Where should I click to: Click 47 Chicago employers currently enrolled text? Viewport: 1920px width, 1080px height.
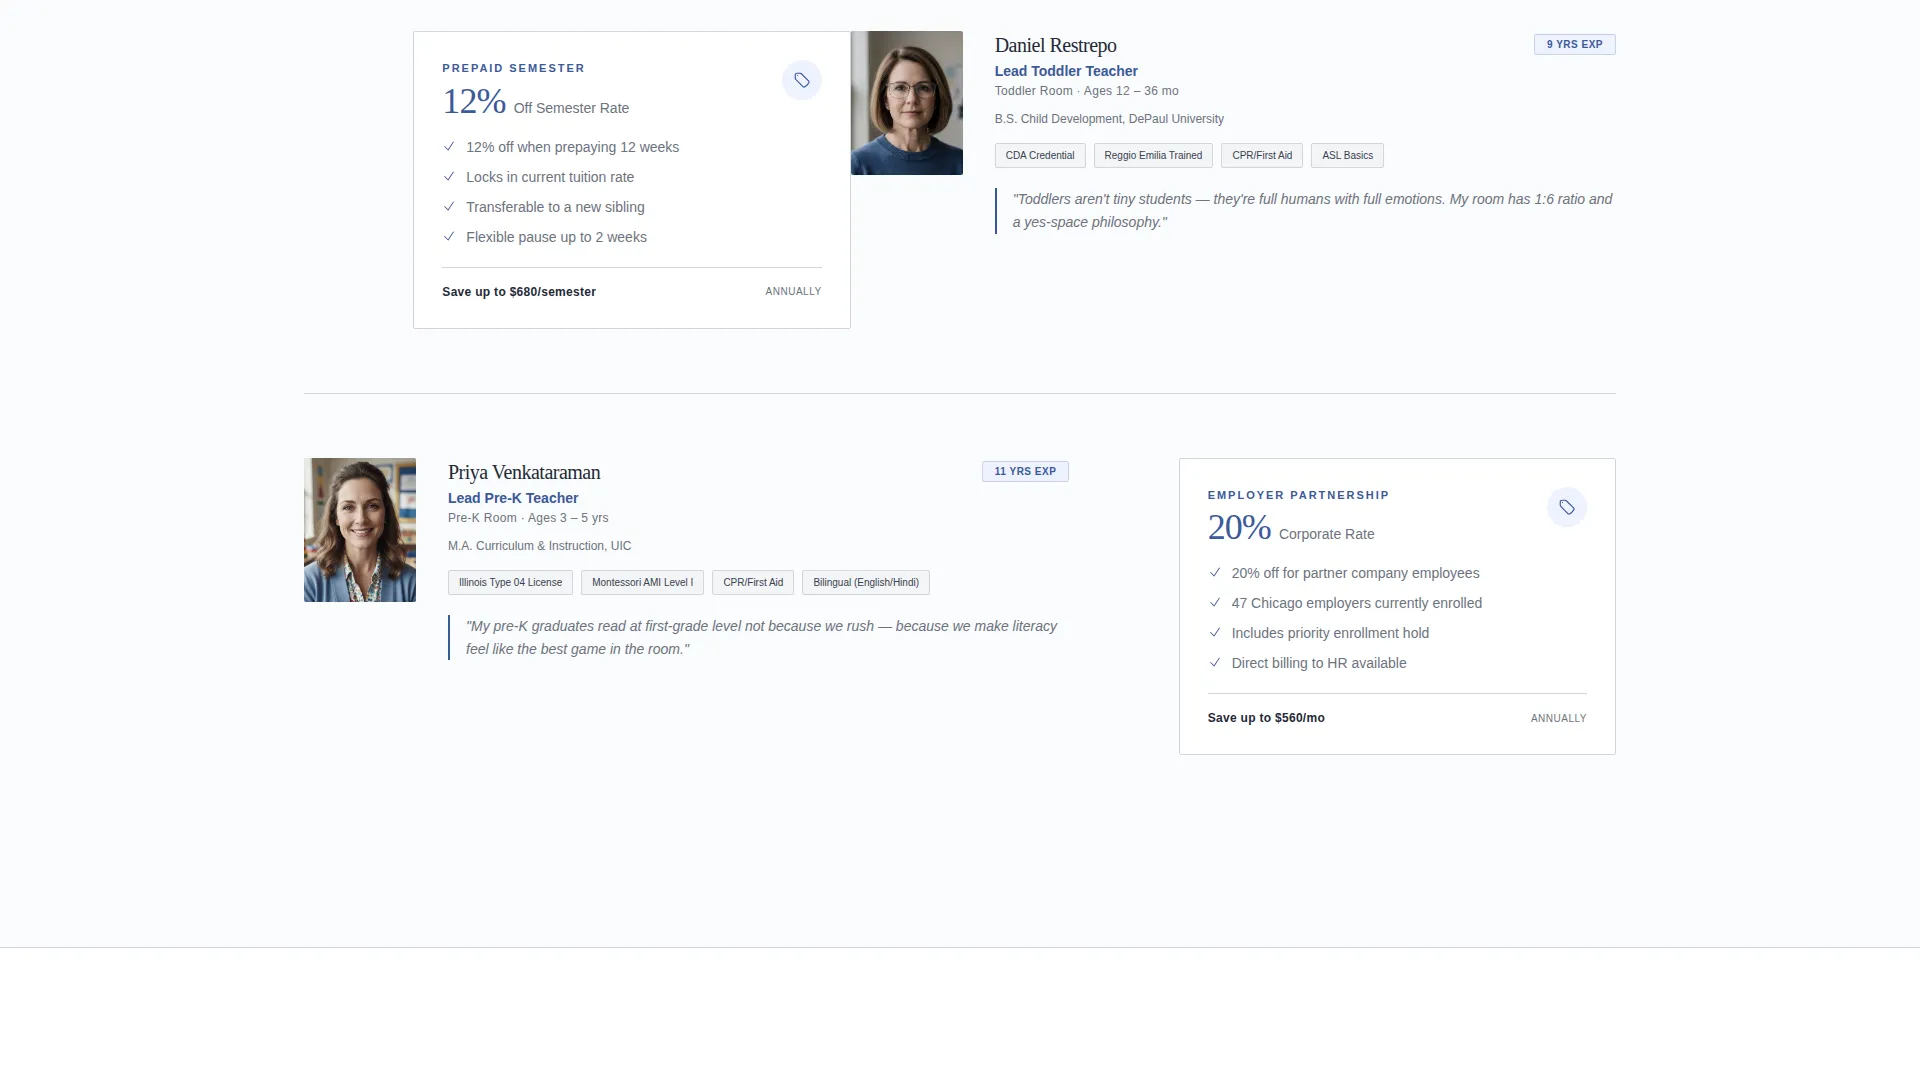click(x=1357, y=603)
